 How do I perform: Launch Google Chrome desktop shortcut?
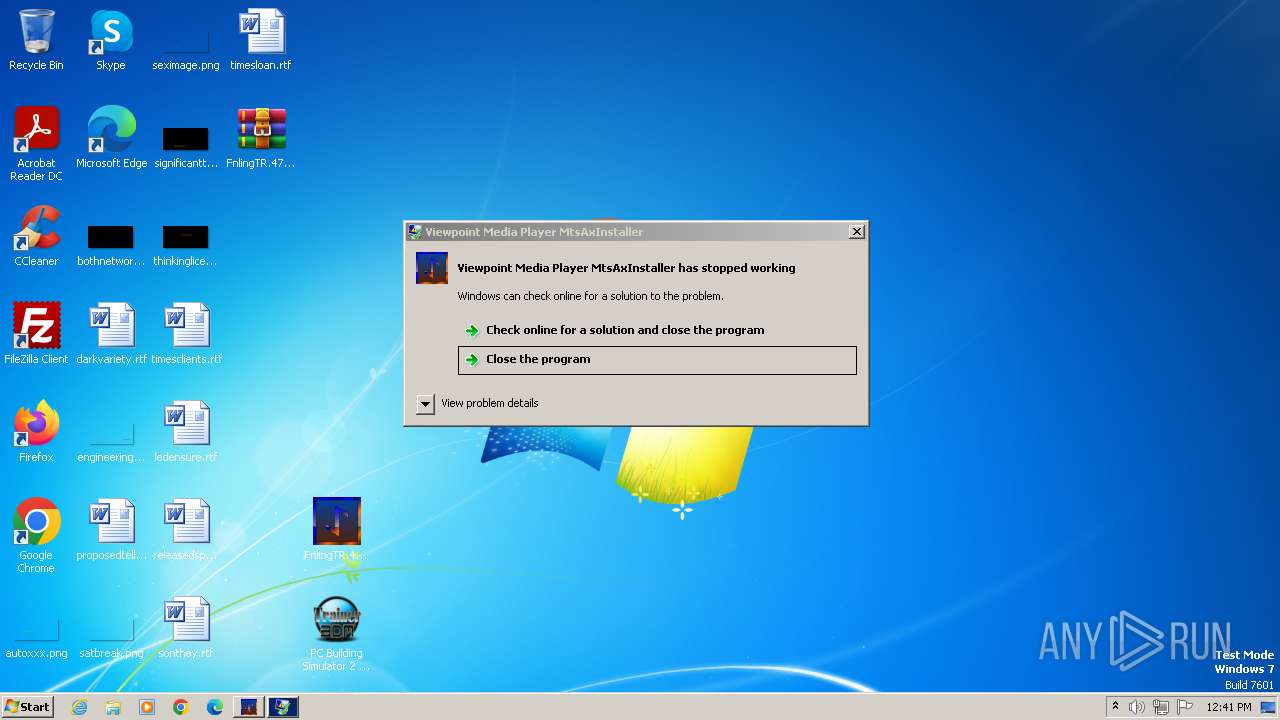[x=36, y=536]
